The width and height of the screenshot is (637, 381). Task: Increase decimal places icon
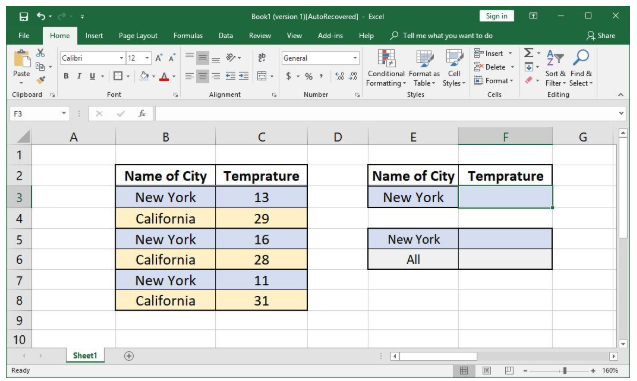click(x=340, y=76)
